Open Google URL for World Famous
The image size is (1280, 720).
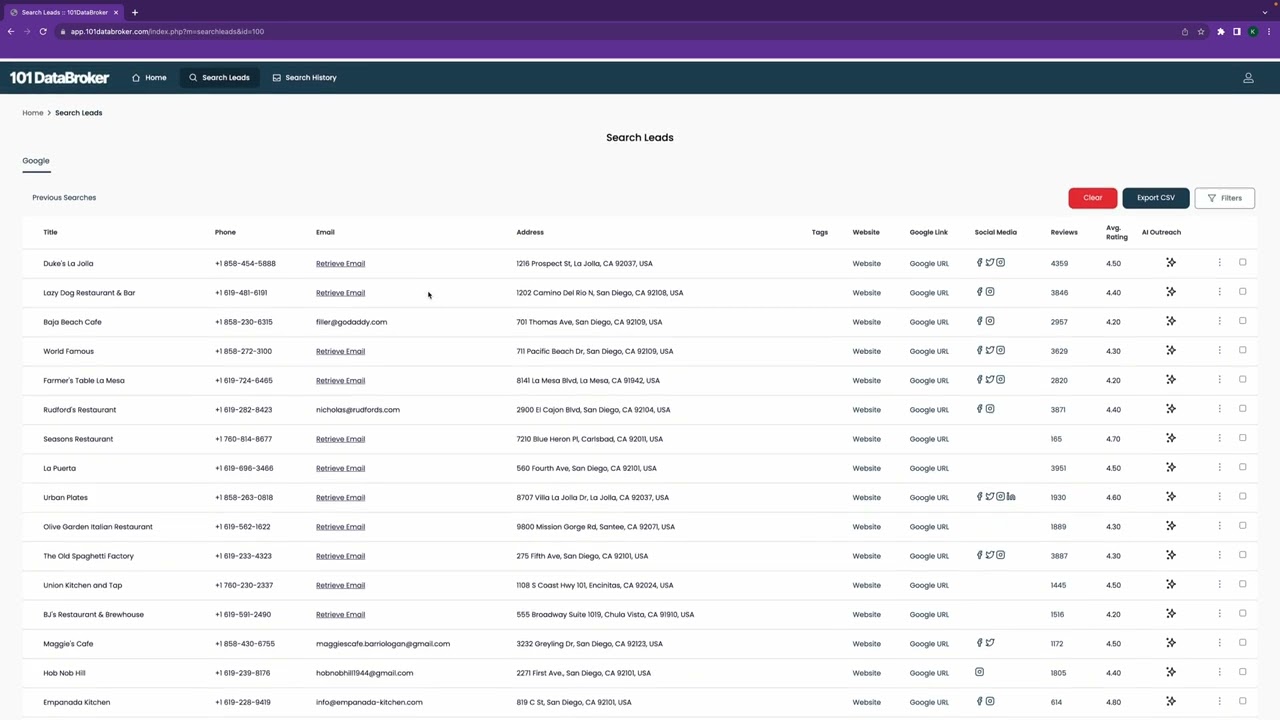tap(929, 351)
